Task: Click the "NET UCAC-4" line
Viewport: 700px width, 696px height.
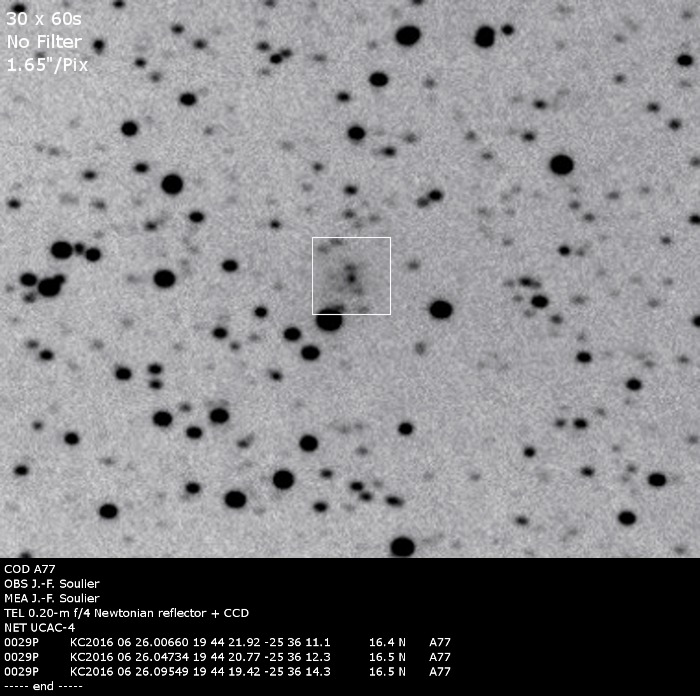Action: pyautogui.click(x=39, y=628)
